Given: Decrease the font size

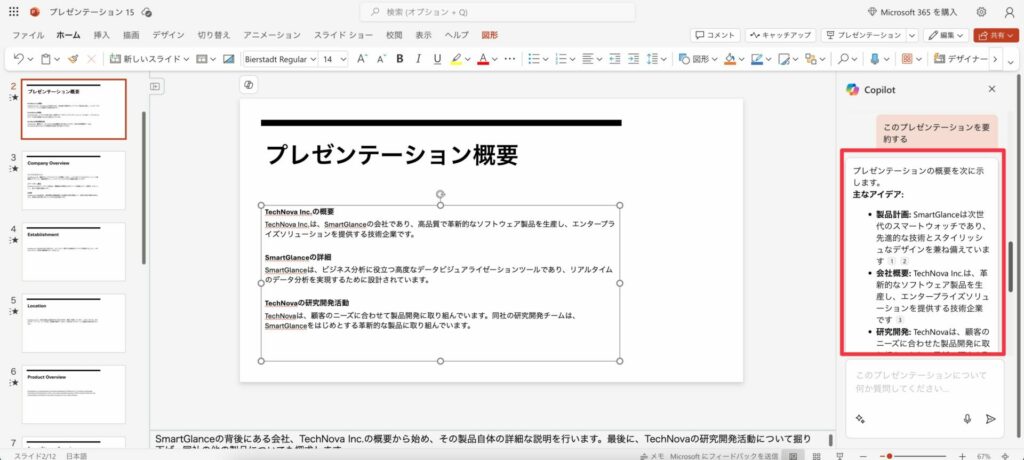Looking at the screenshot, I should (x=381, y=59).
